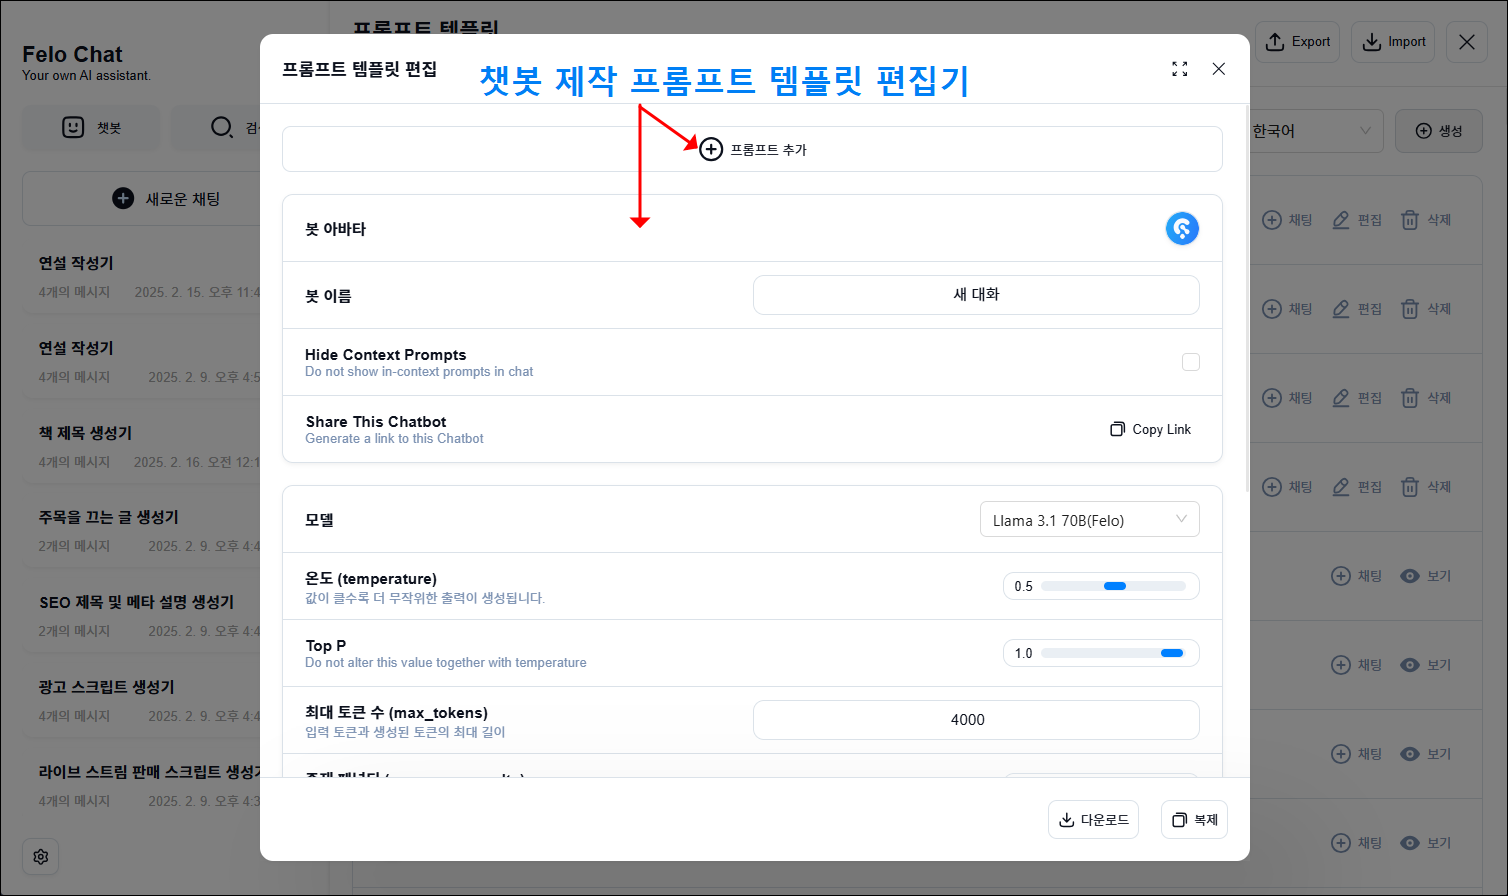
Task: Start 새로운 채팅 in sidebar
Action: (x=166, y=199)
